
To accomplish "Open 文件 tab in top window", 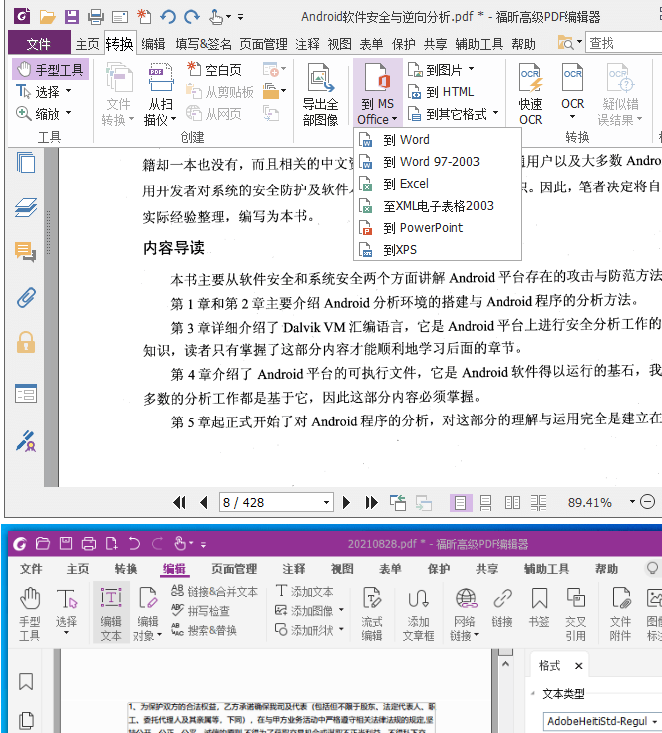I will point(39,44).
